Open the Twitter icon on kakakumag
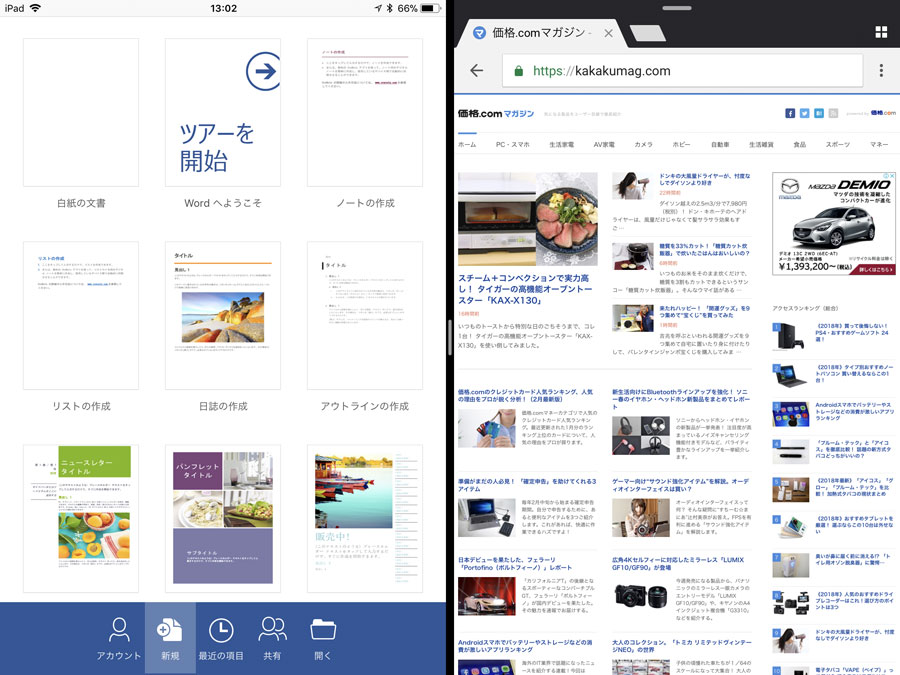This screenshot has height=675, width=900. pyautogui.click(x=804, y=113)
